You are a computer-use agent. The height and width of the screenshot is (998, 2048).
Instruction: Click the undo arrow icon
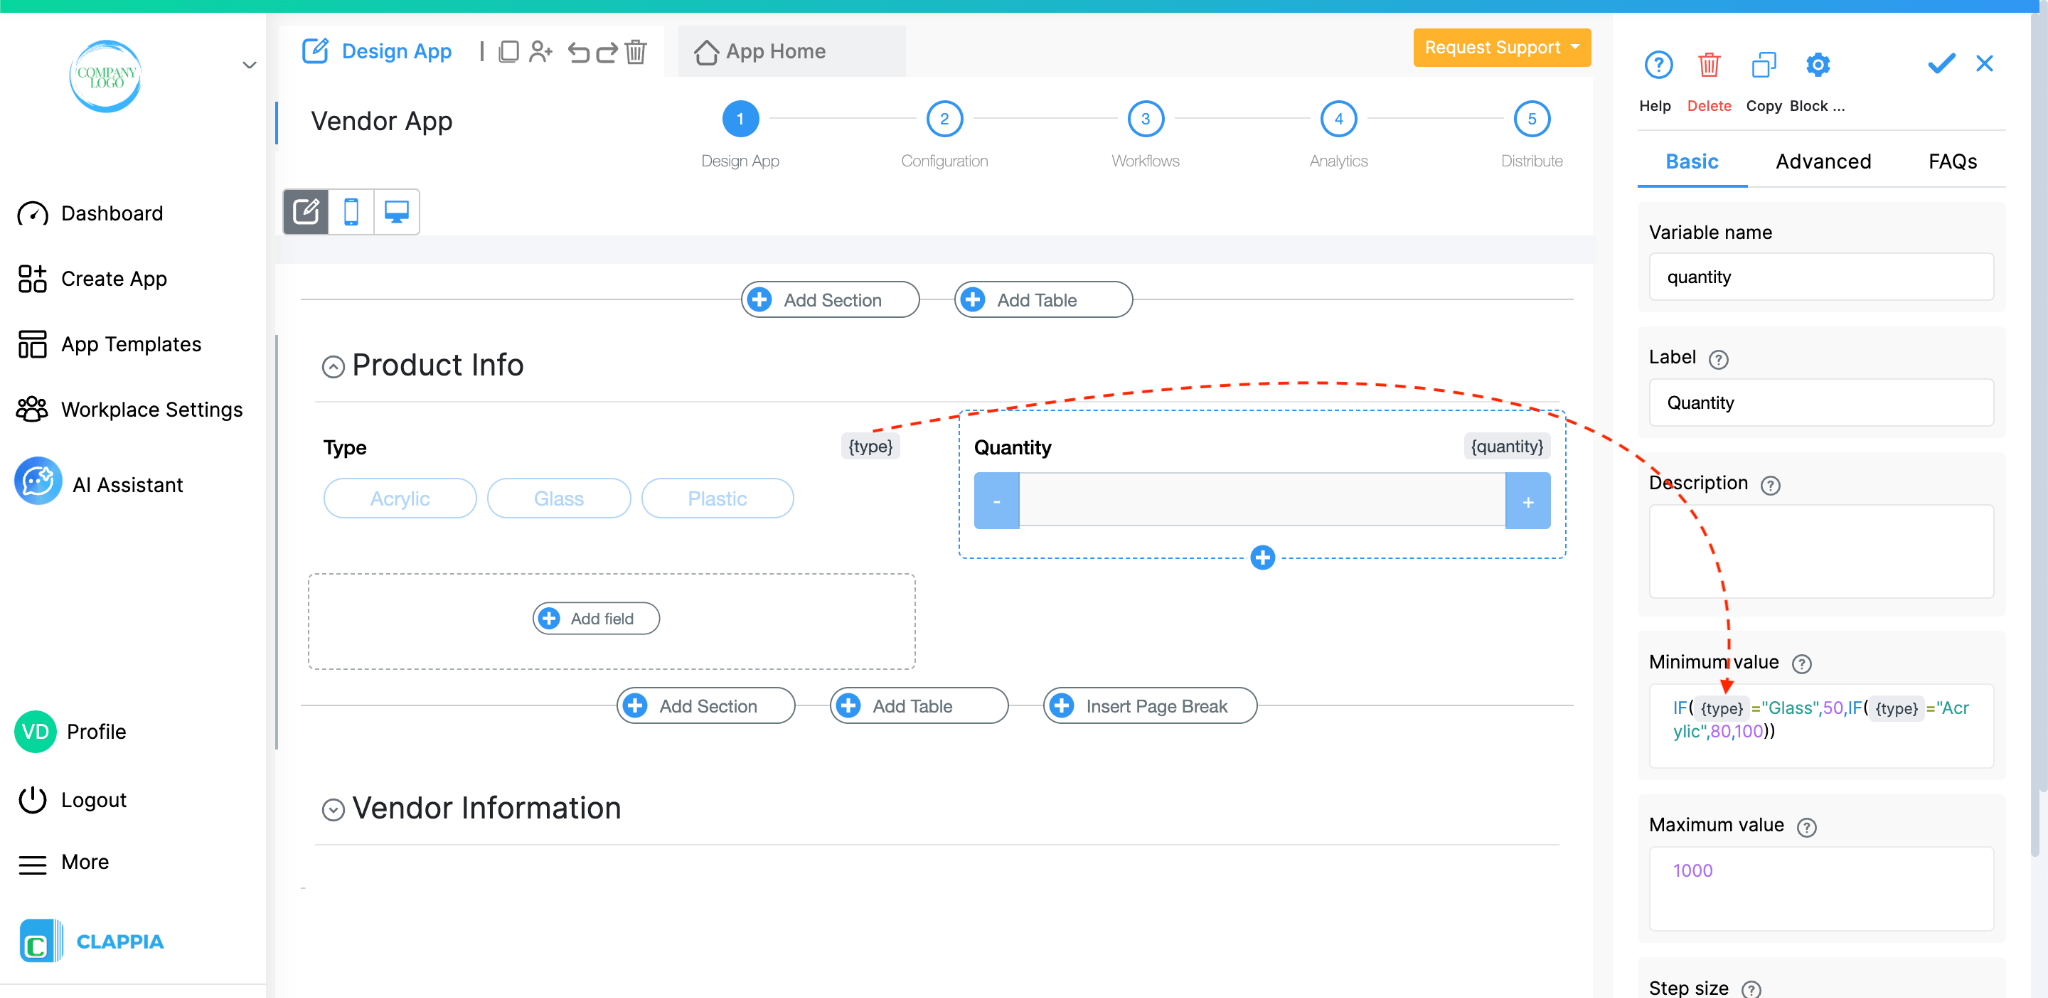[578, 52]
